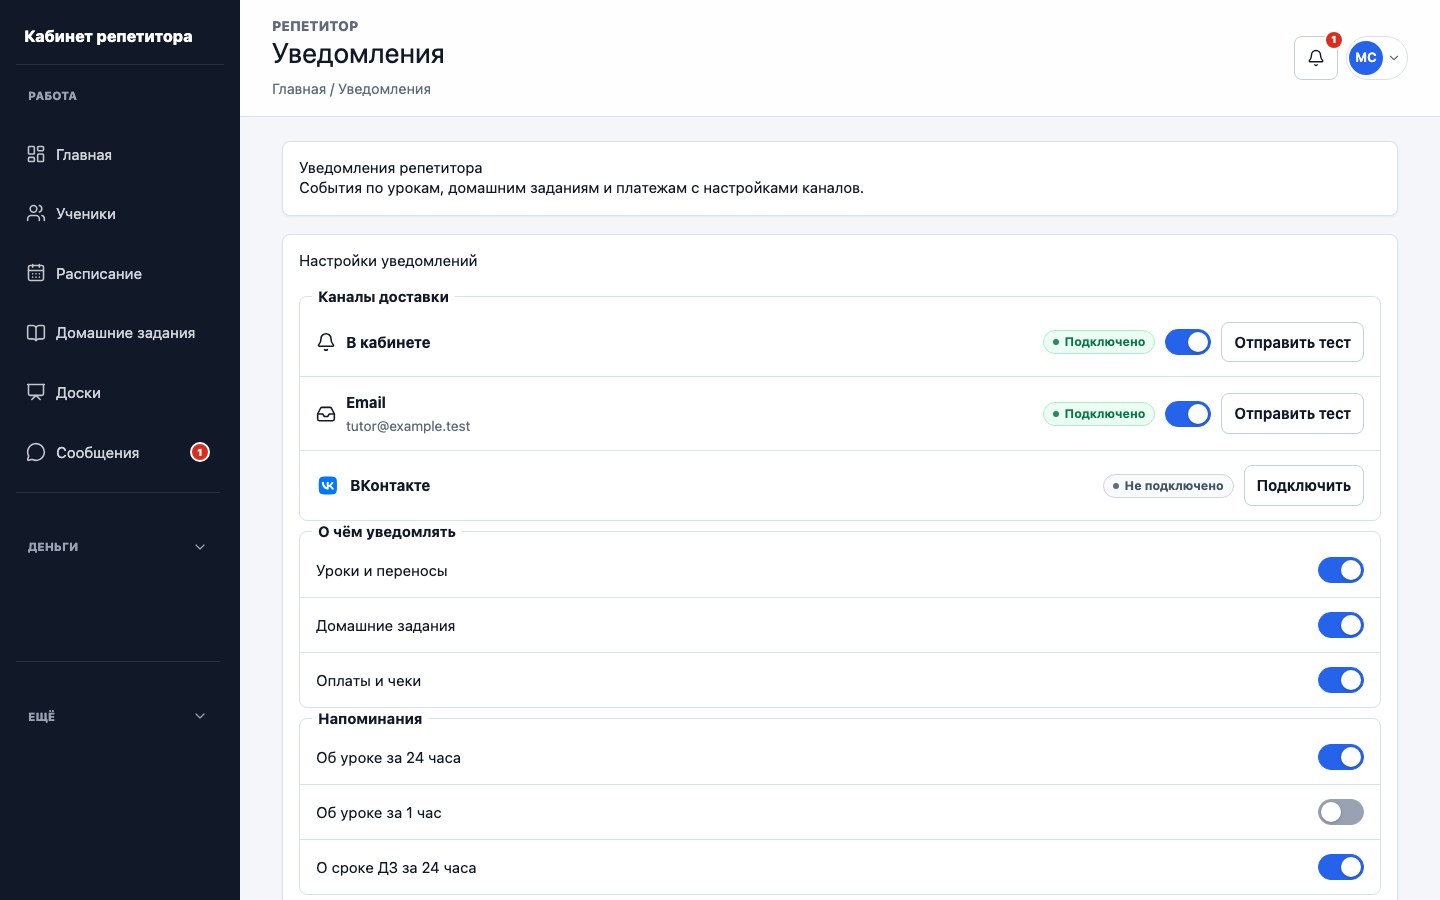
Task: Click the Доски whiteboard icon
Action: [x=36, y=393]
